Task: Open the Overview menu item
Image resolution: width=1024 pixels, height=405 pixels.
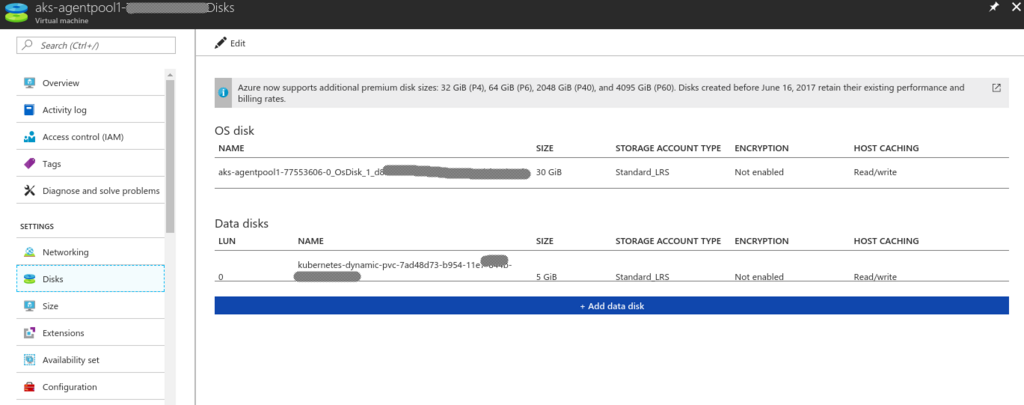Action: [x=90, y=83]
